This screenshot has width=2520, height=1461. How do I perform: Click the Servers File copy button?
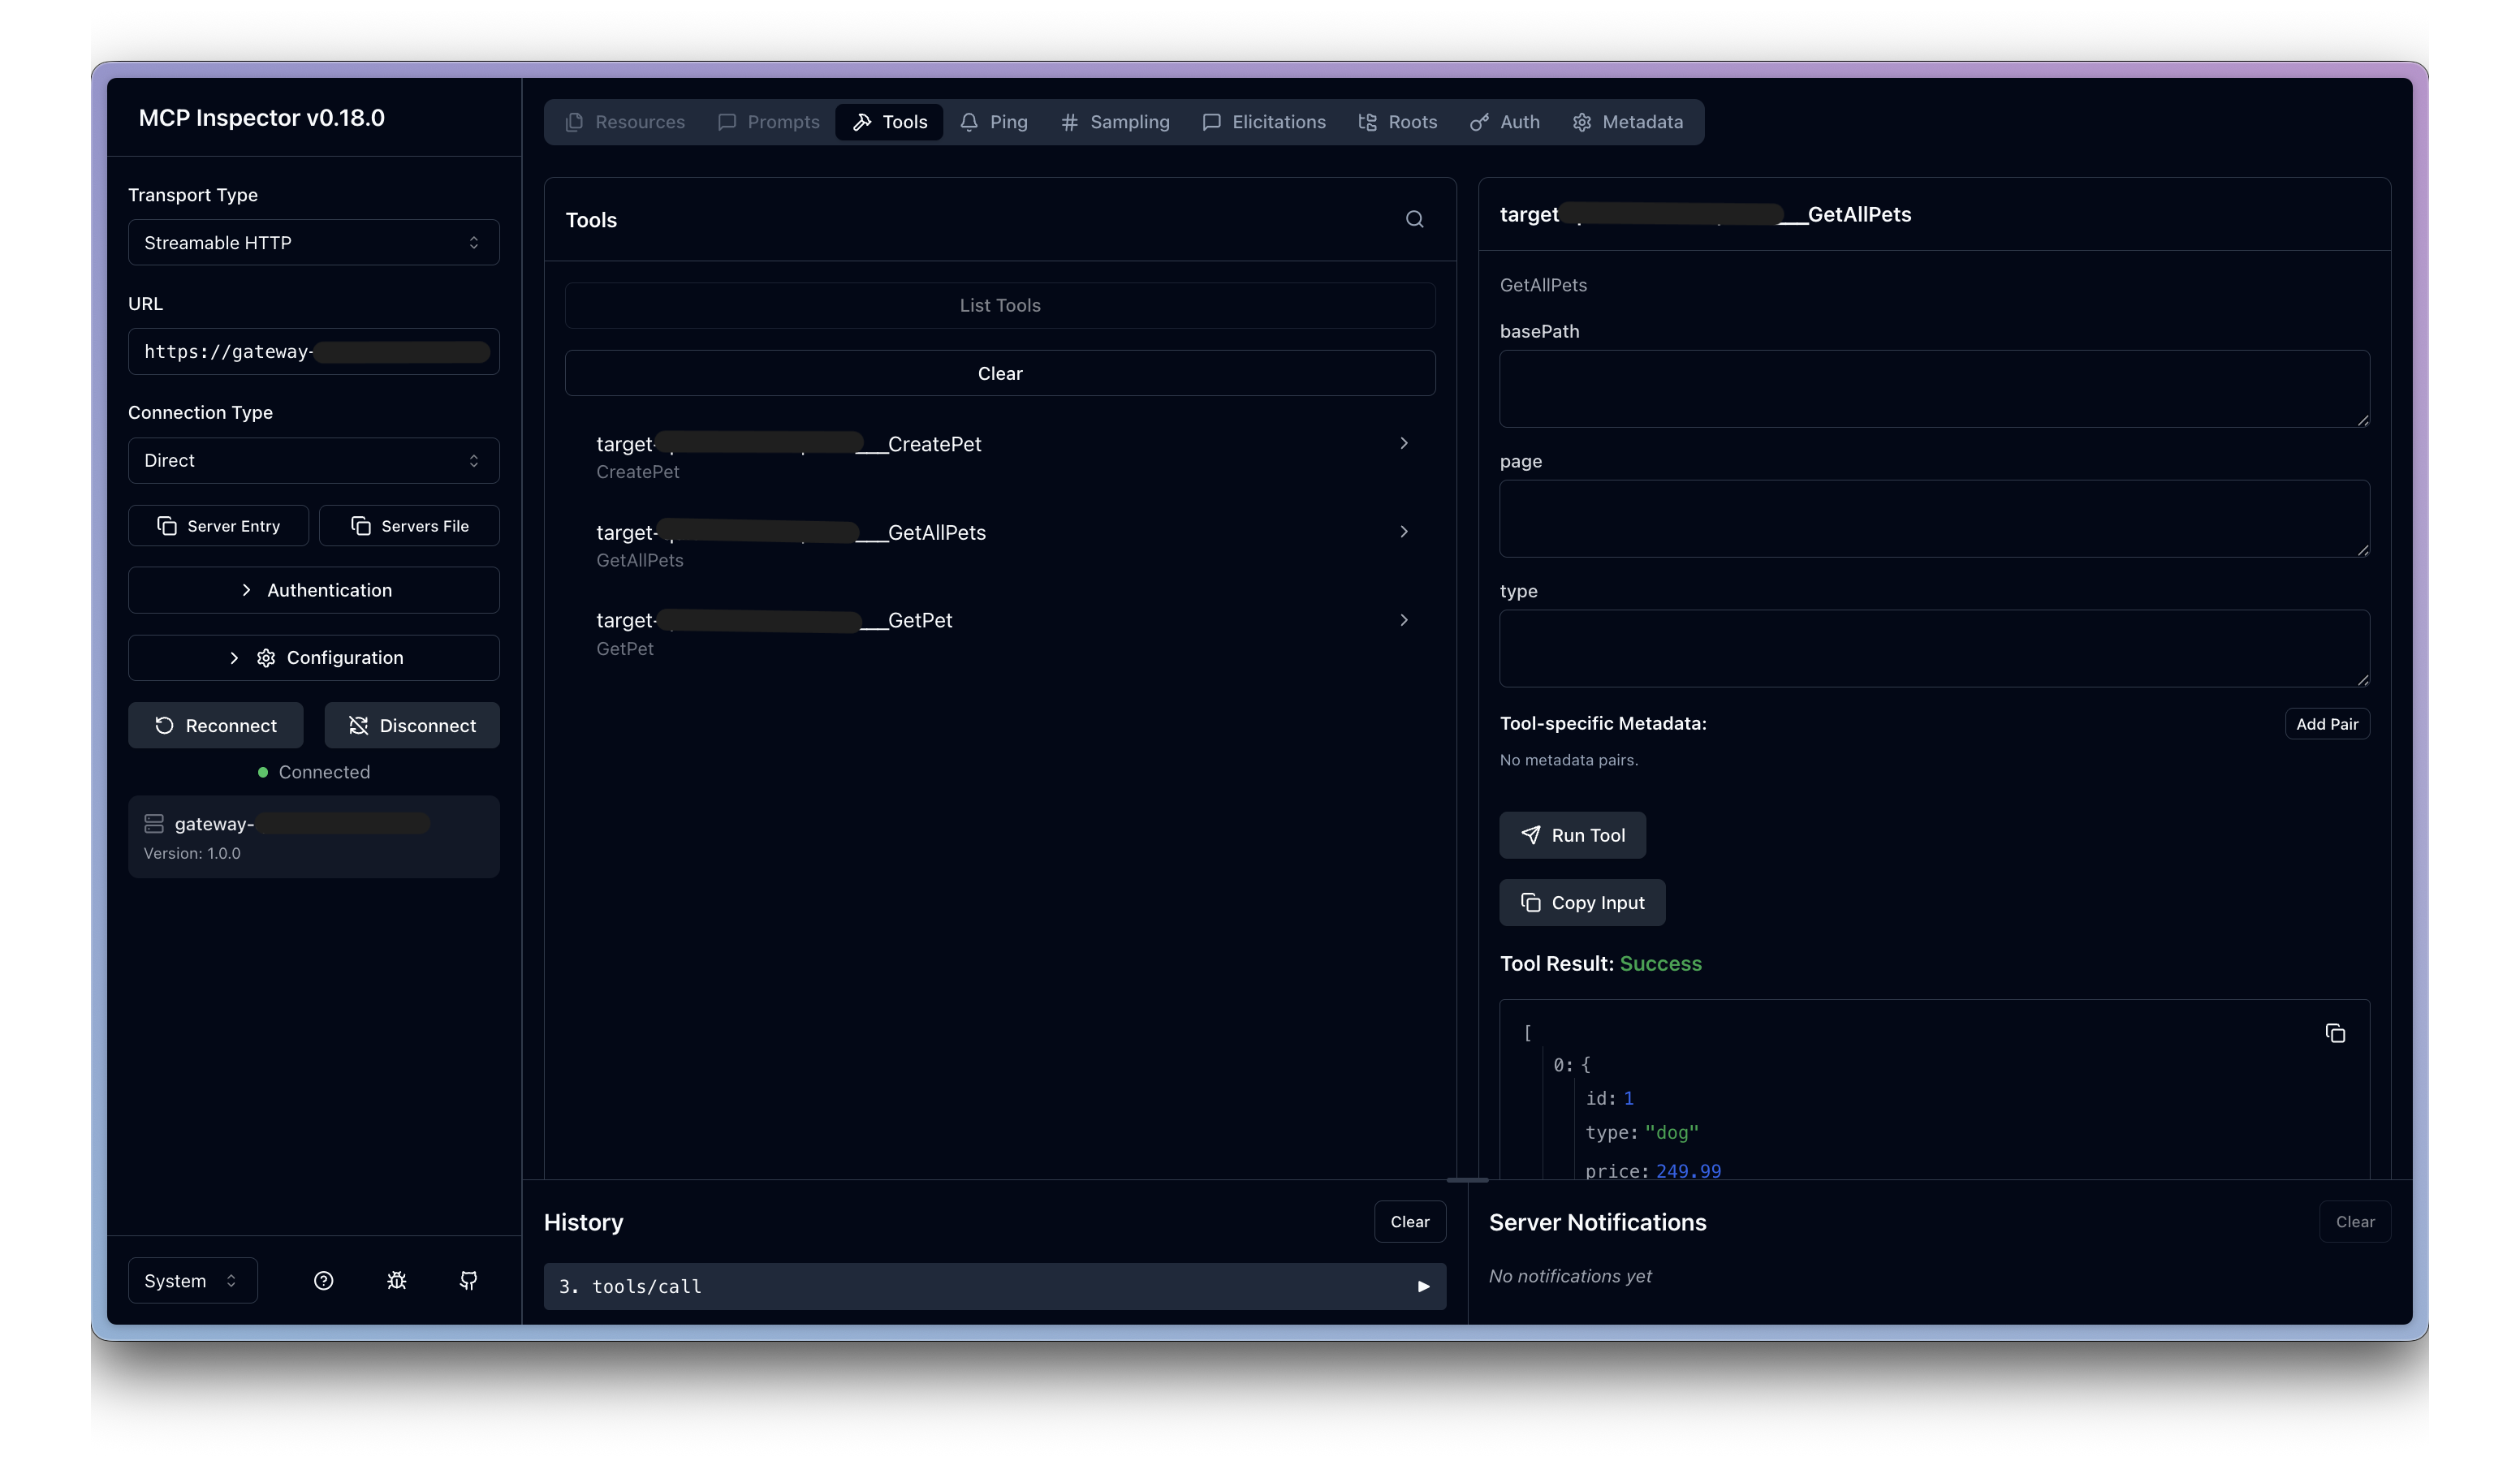pos(409,526)
